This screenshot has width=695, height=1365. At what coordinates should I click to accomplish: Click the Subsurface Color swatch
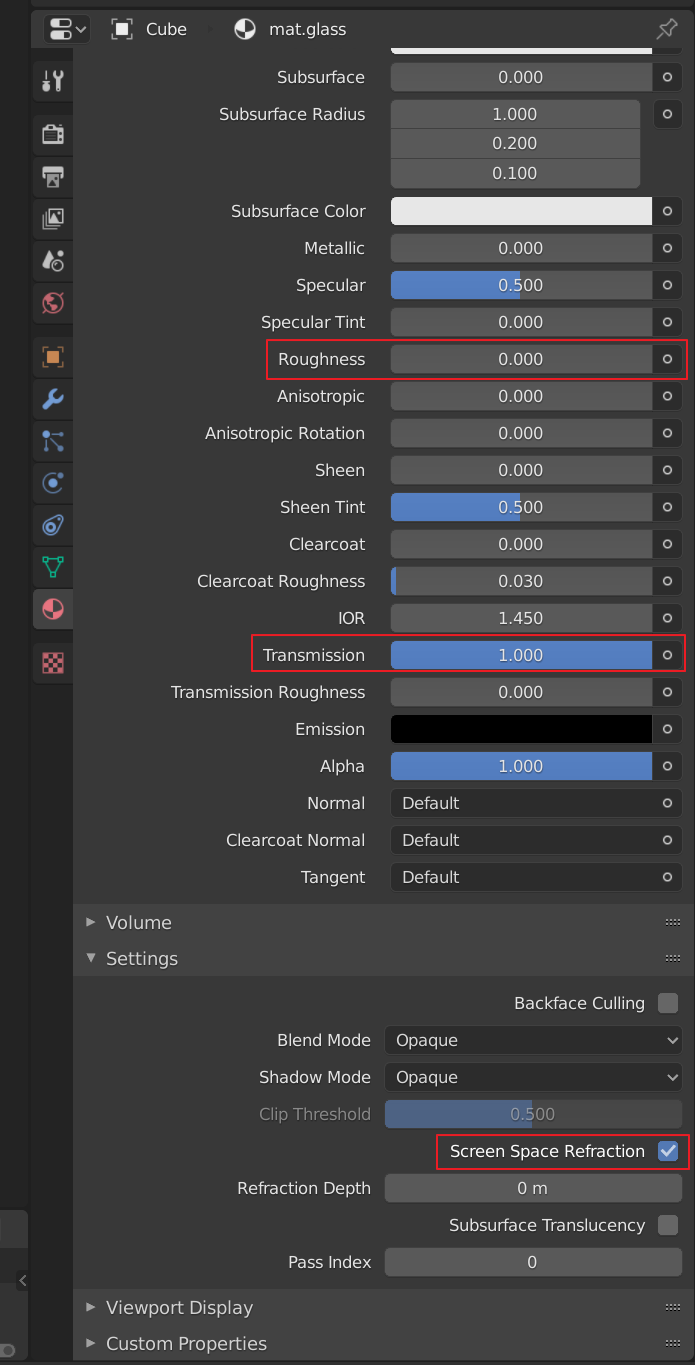click(521, 211)
